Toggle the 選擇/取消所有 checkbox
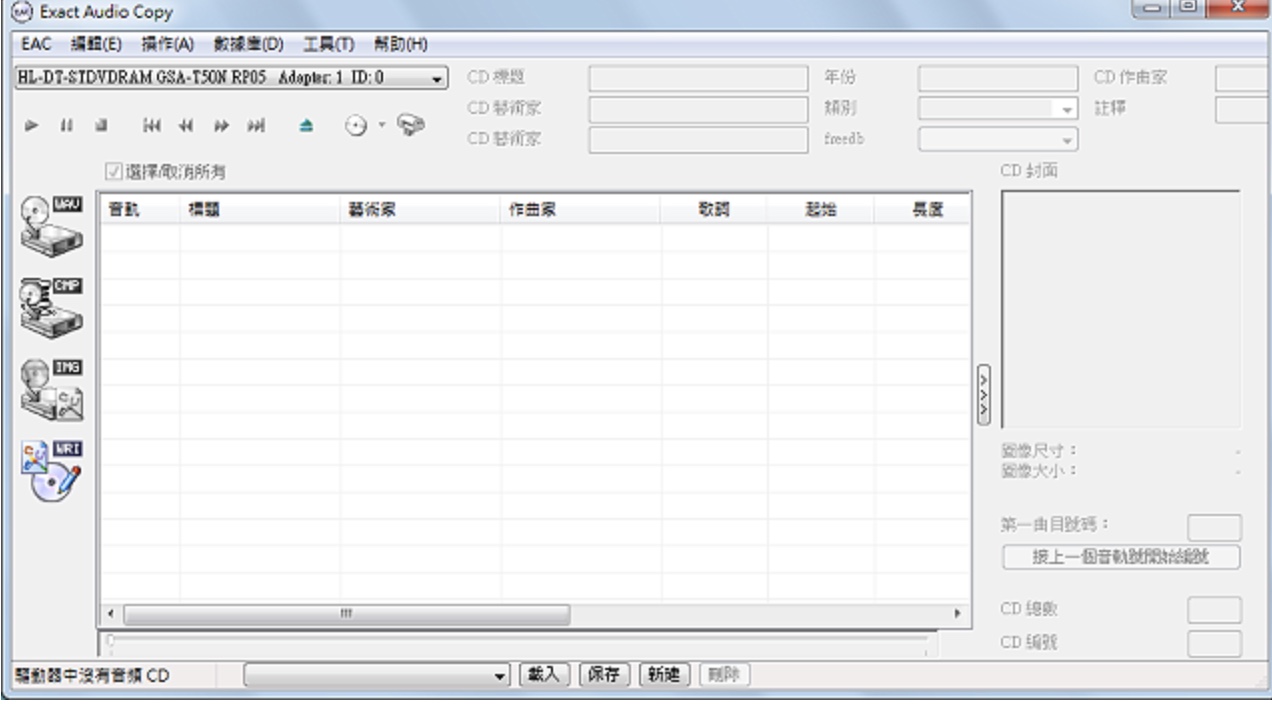This screenshot has width=1272, height=704. (x=113, y=172)
